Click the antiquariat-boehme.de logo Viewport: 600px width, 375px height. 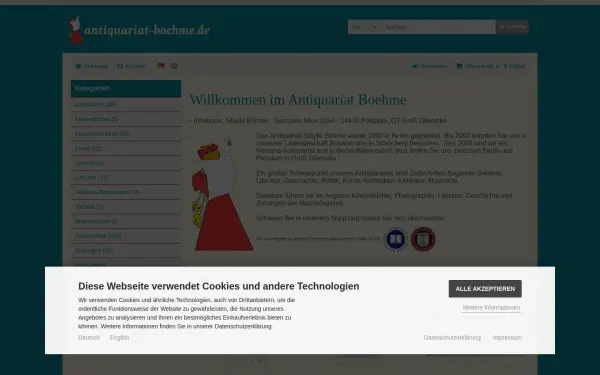[x=139, y=30]
